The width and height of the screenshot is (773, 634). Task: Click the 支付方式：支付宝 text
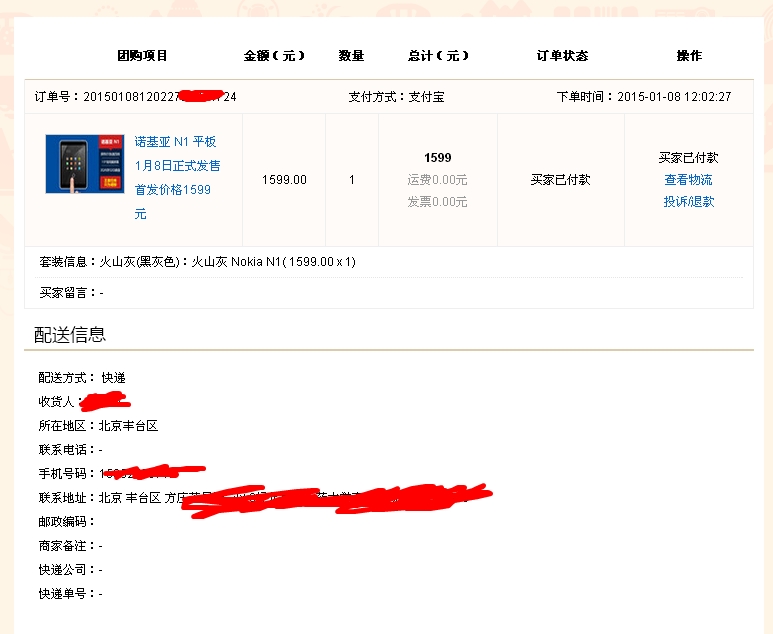tap(396, 97)
